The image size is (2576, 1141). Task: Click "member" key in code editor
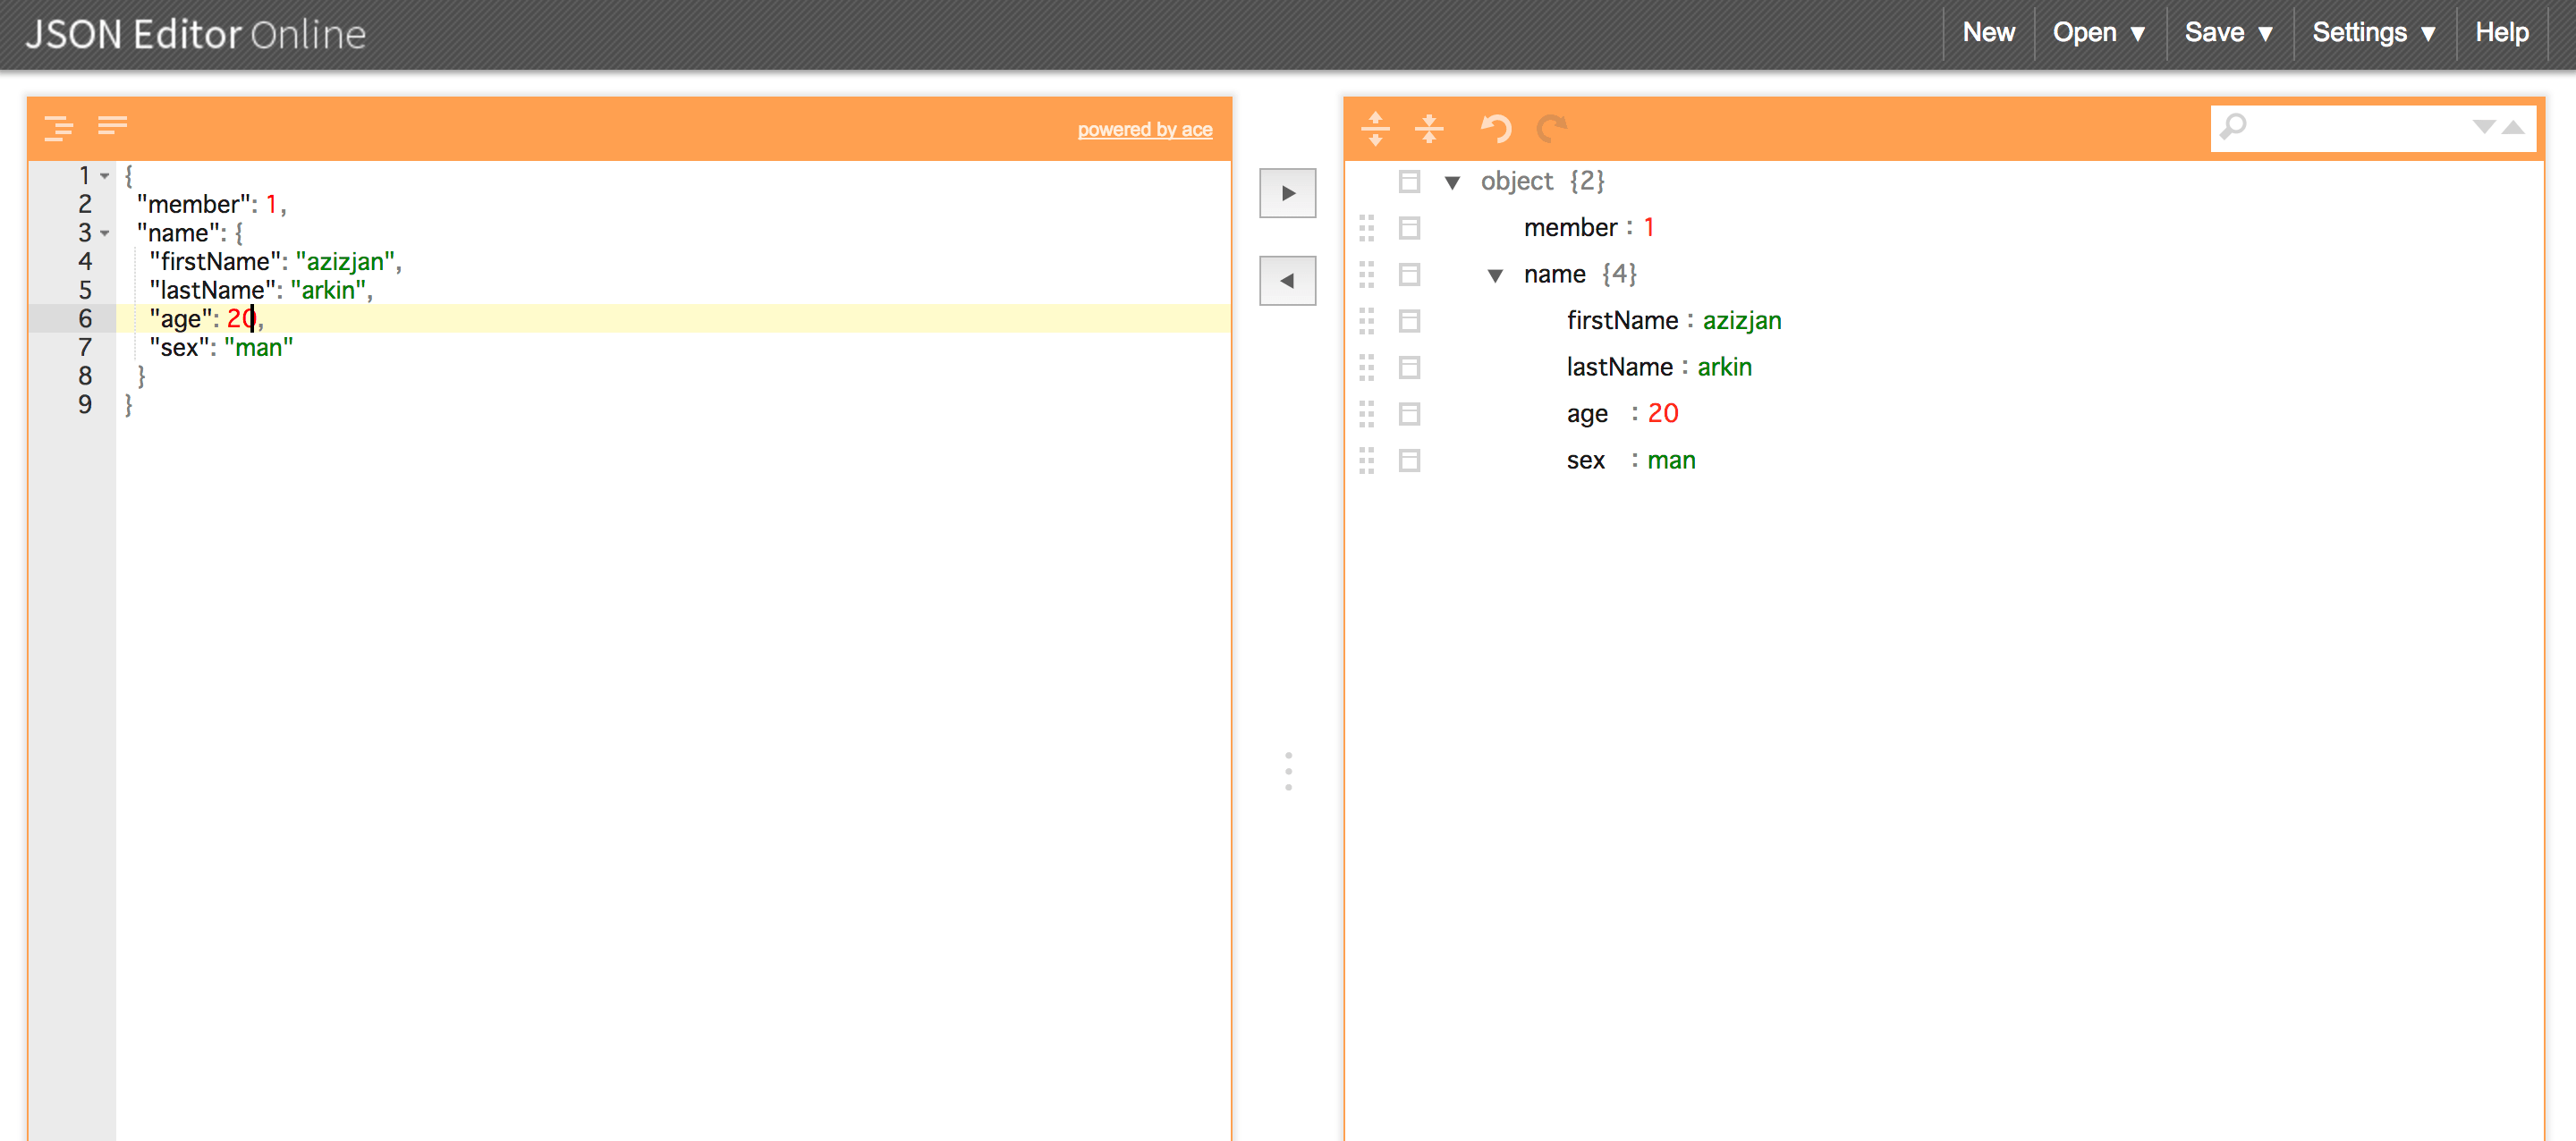193,205
